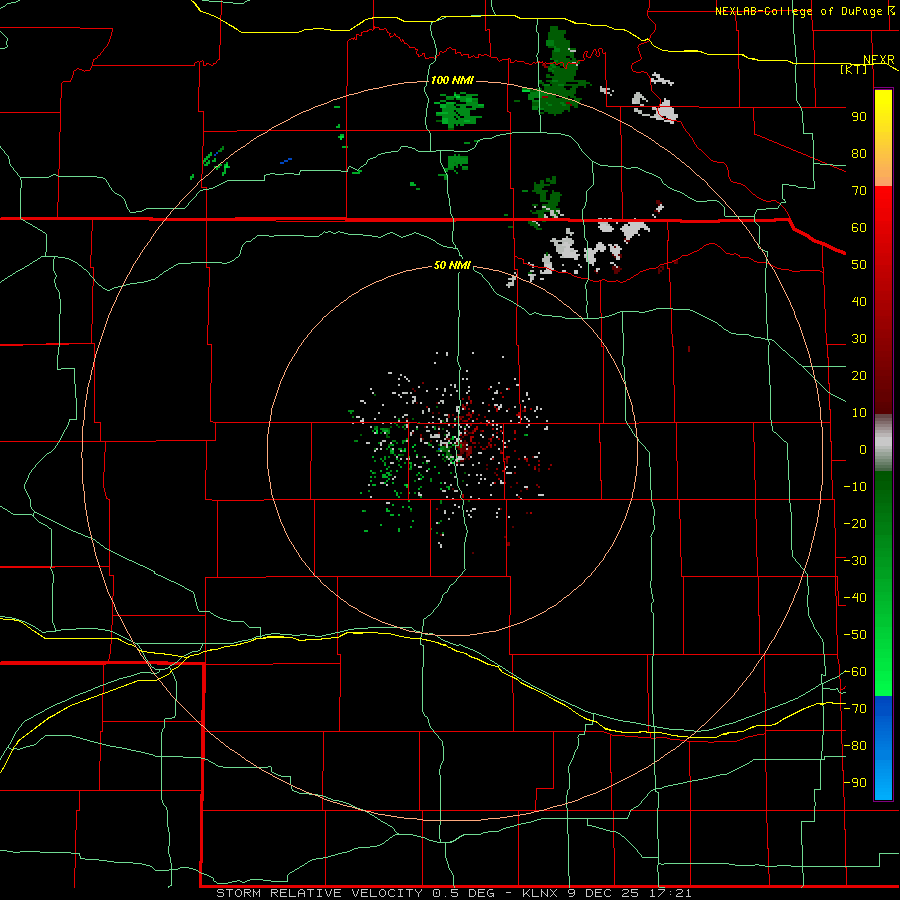
Task: Click the positive 10 knot scale value
Action: tap(859, 413)
